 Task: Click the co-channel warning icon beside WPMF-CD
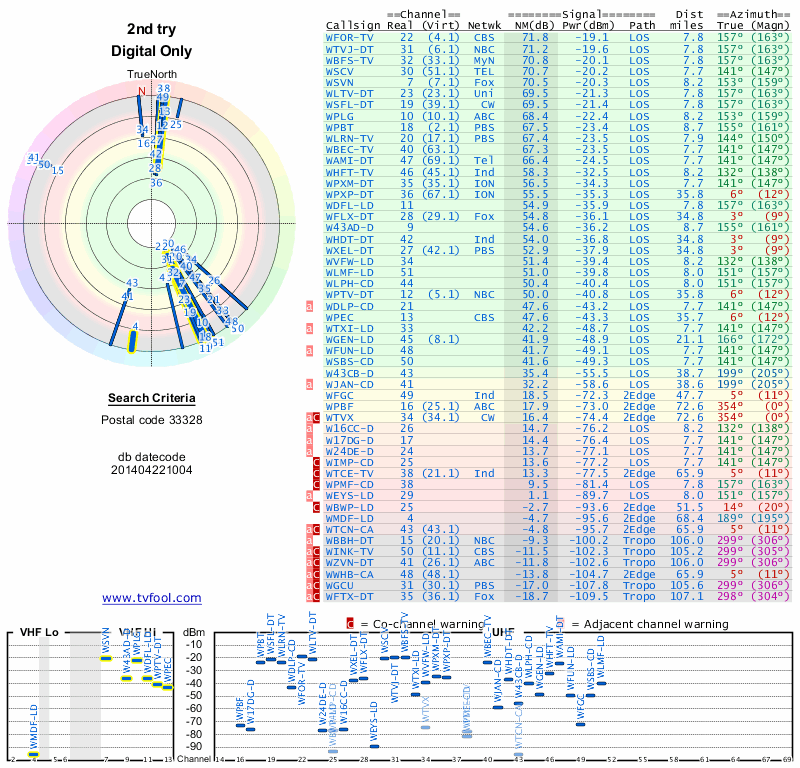(318, 484)
